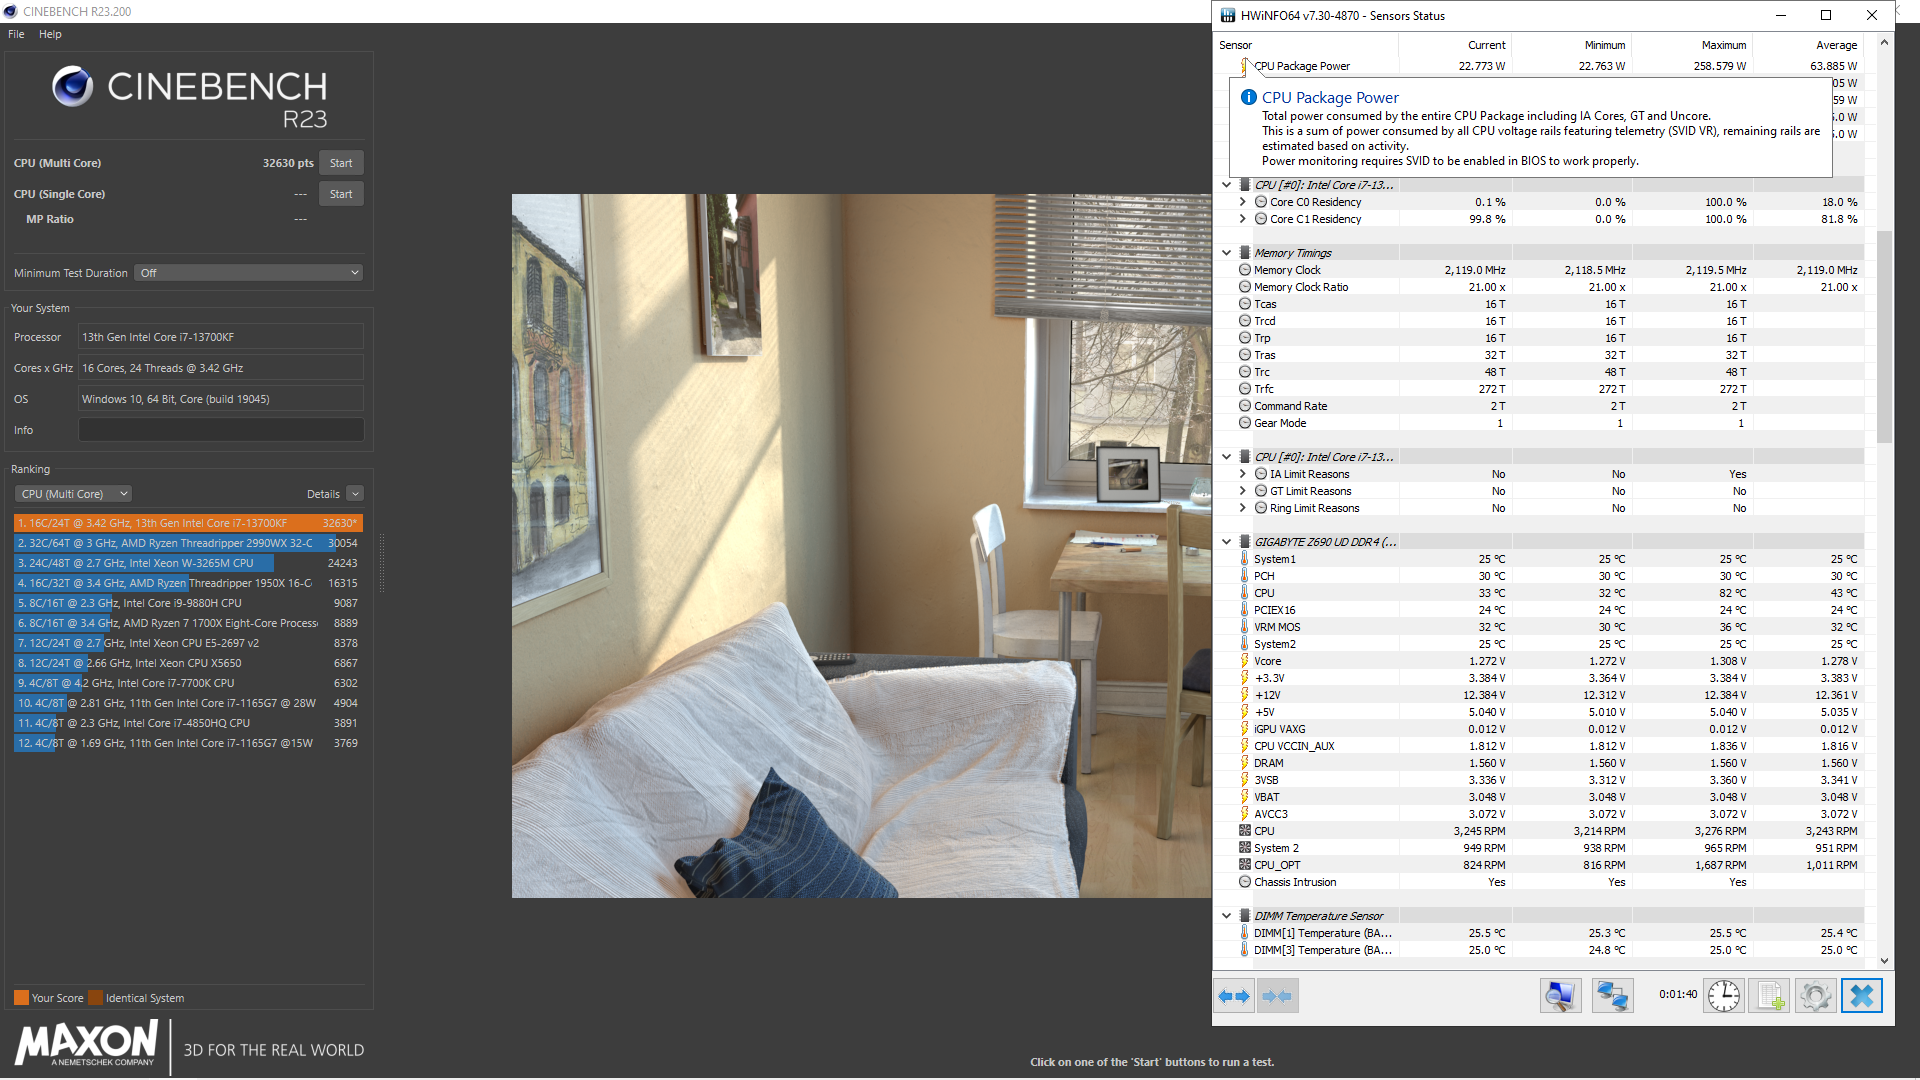Start the CPU Single Core test
The width and height of the screenshot is (1920, 1080).
341,194
